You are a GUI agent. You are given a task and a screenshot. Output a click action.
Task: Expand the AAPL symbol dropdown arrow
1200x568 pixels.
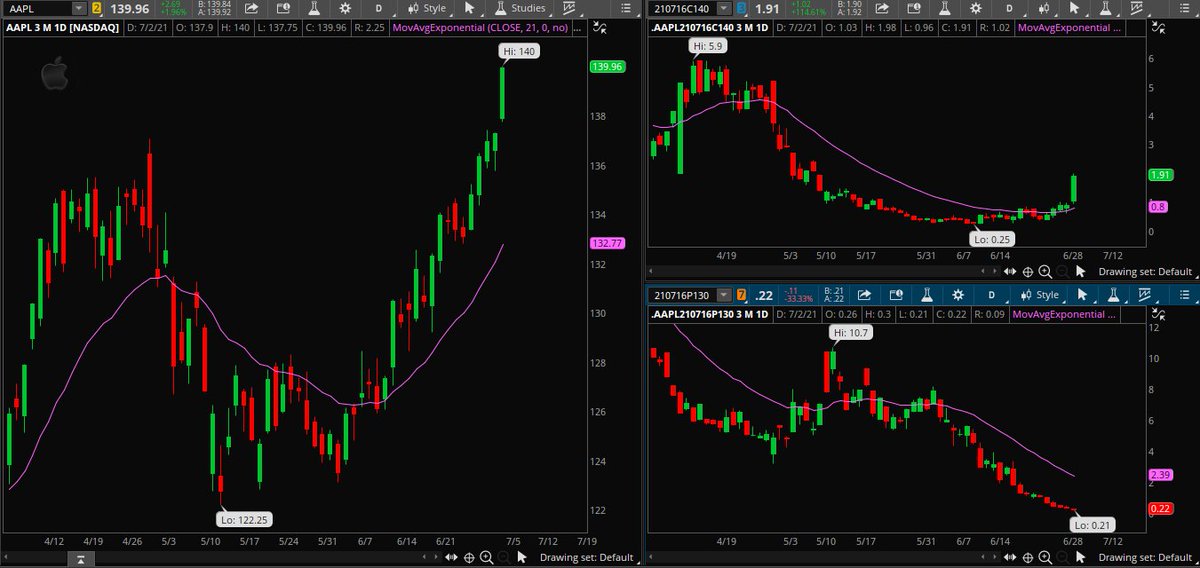[x=79, y=9]
